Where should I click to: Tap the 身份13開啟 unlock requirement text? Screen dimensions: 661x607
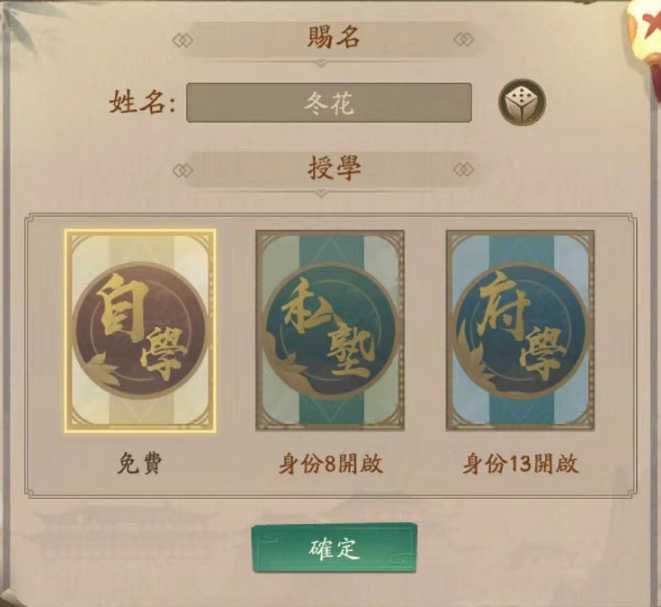[x=521, y=464]
